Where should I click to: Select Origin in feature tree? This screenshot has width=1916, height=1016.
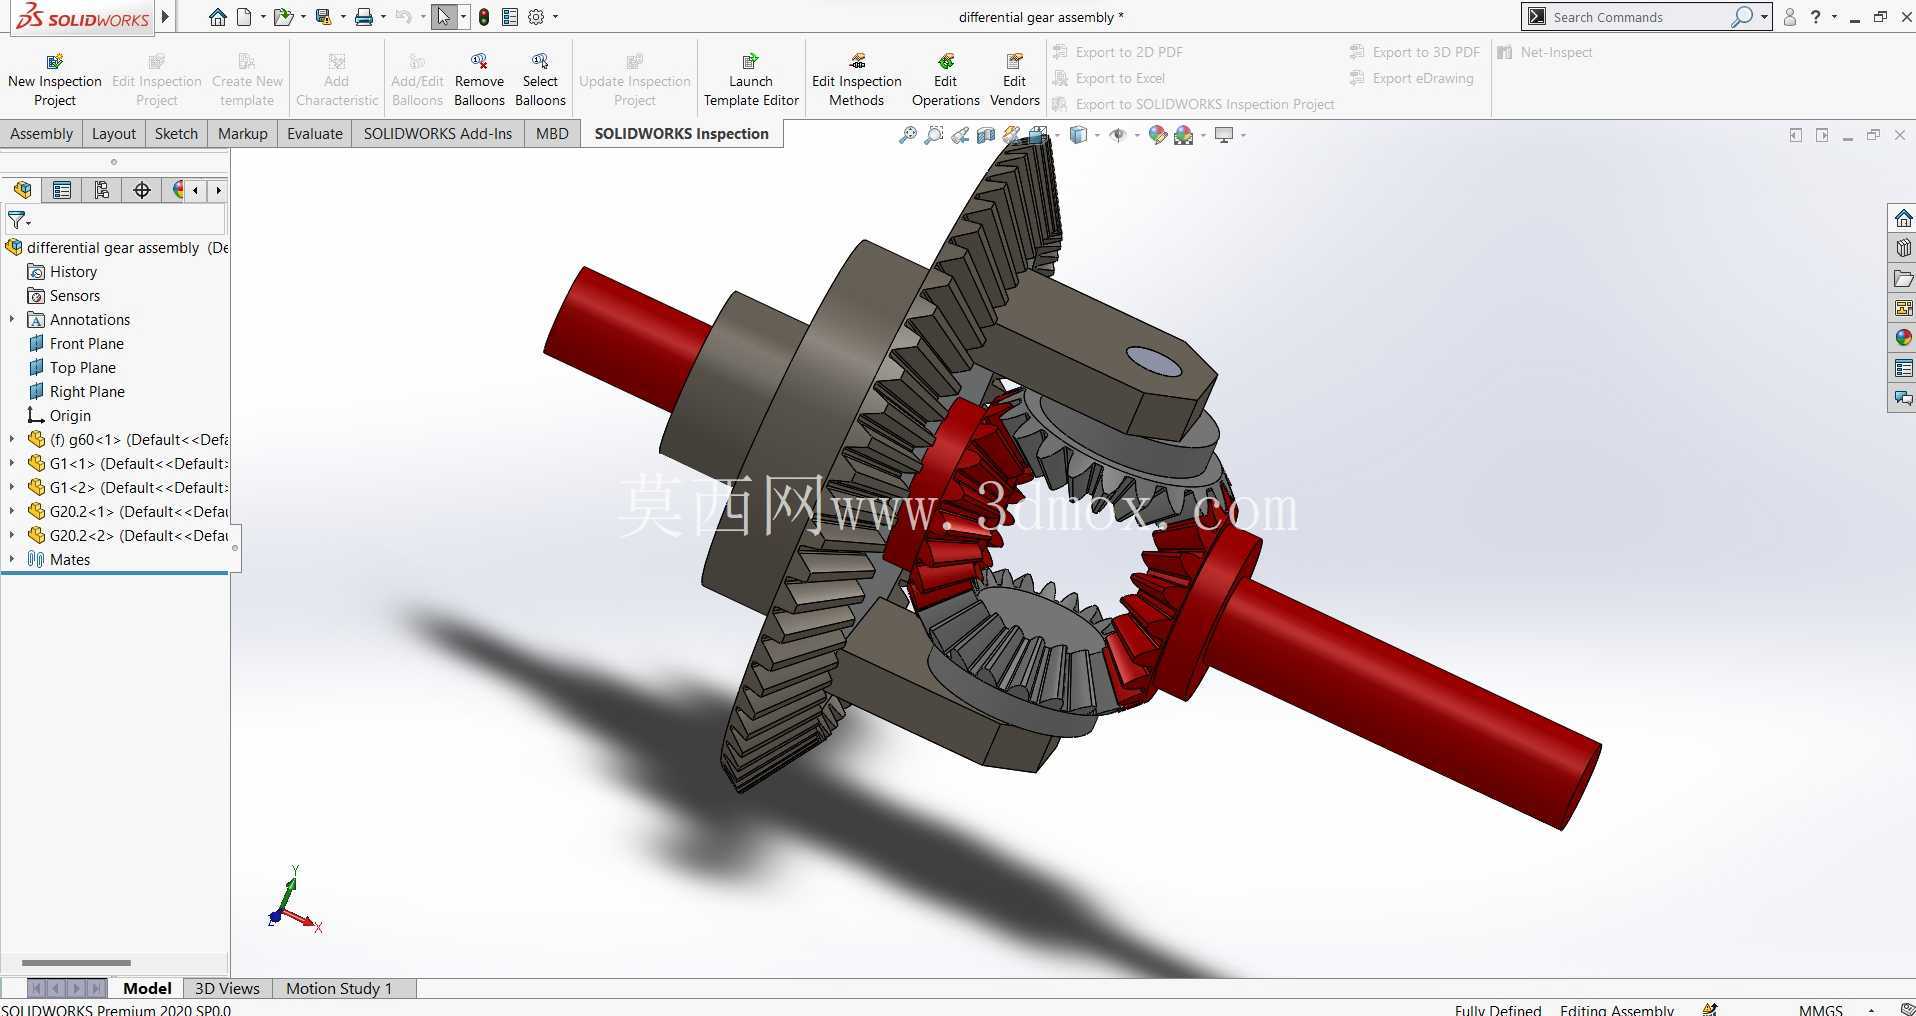point(70,416)
